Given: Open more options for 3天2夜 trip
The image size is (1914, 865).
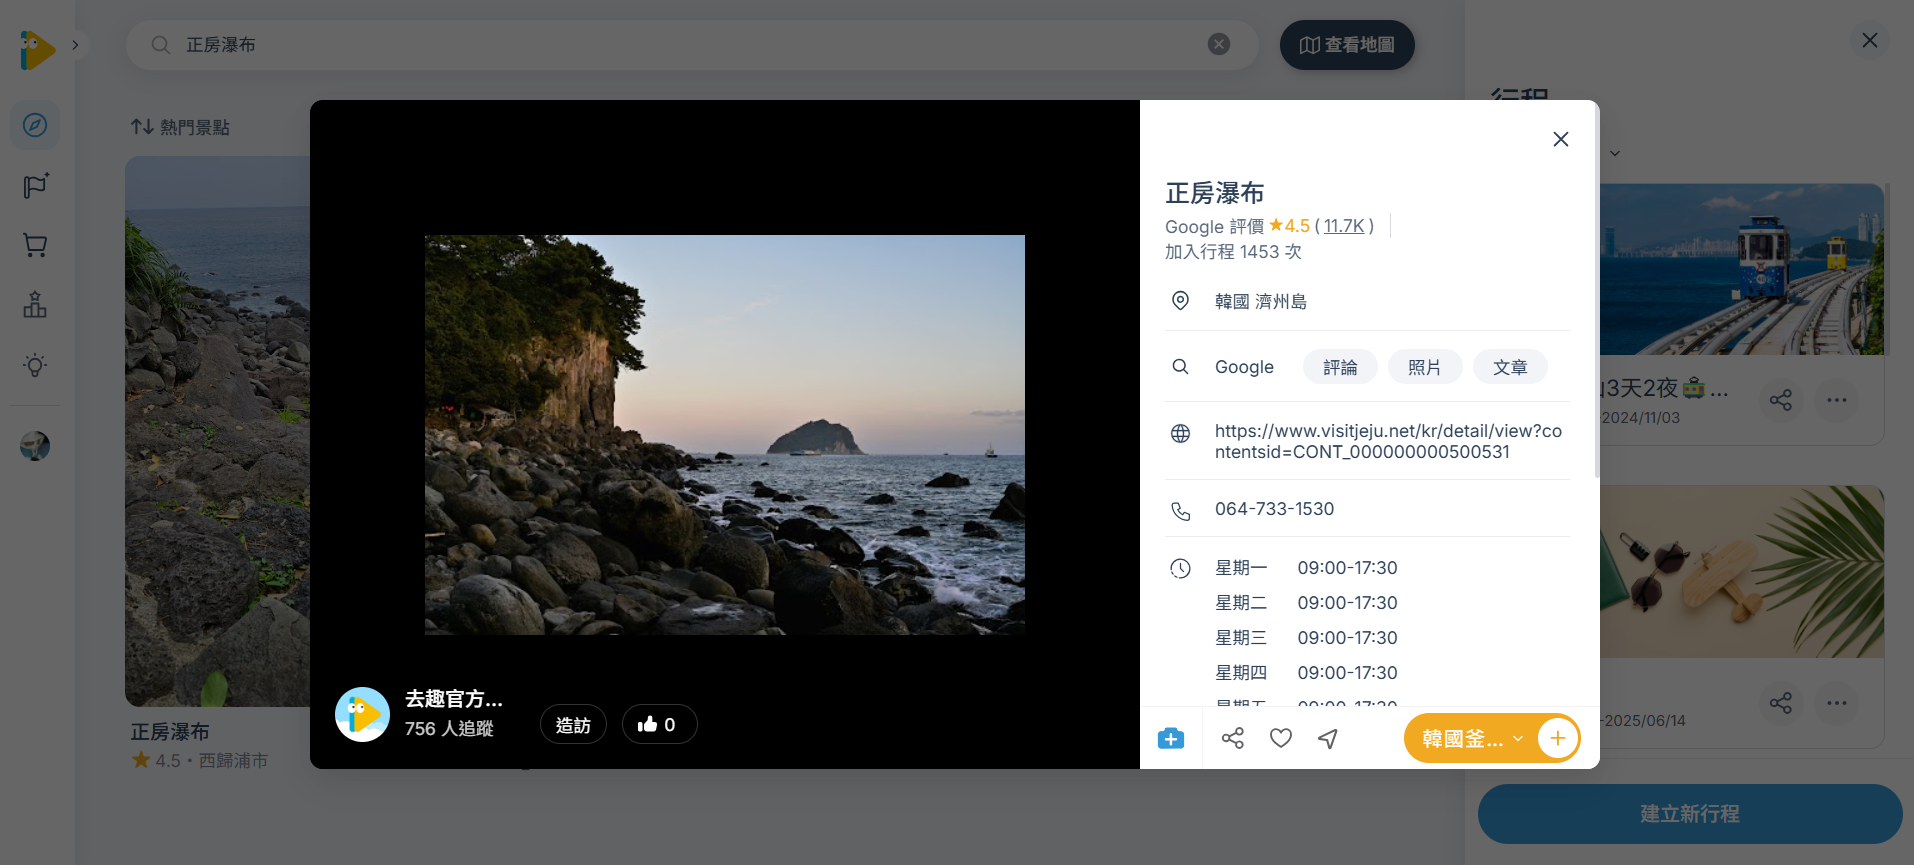Looking at the screenshot, I should pyautogui.click(x=1837, y=400).
